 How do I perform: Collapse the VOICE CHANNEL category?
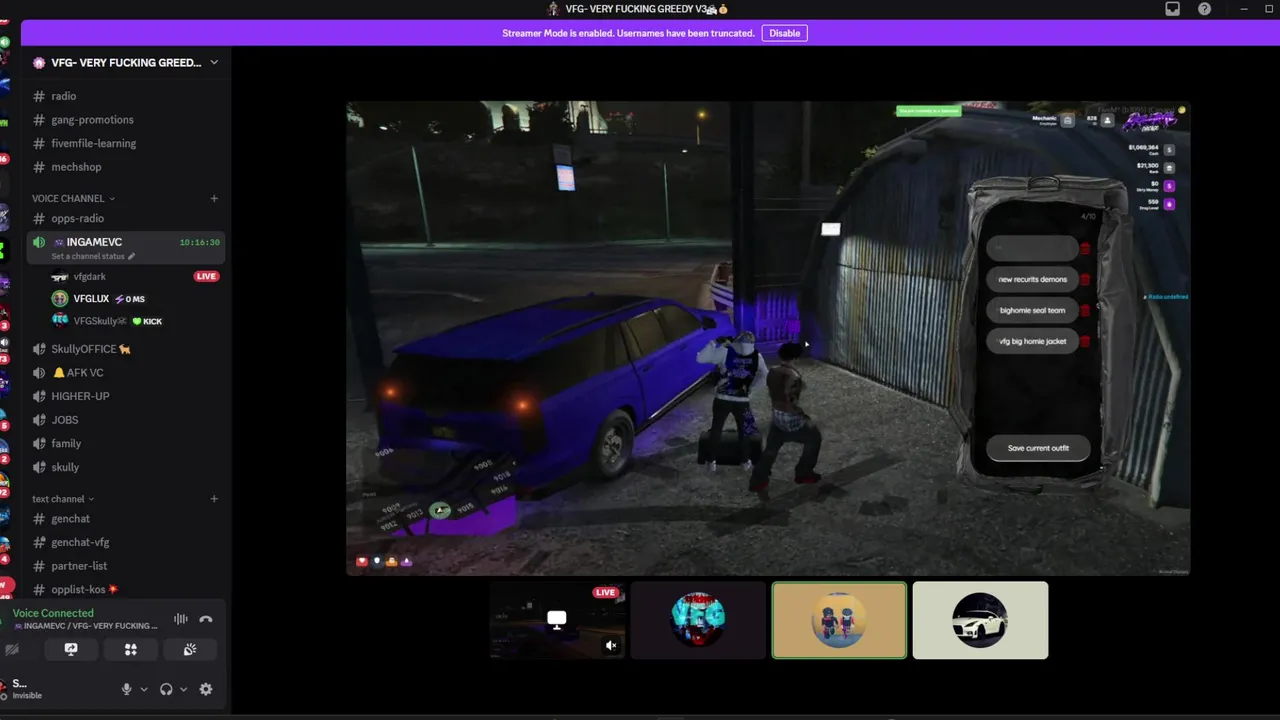(x=73, y=198)
